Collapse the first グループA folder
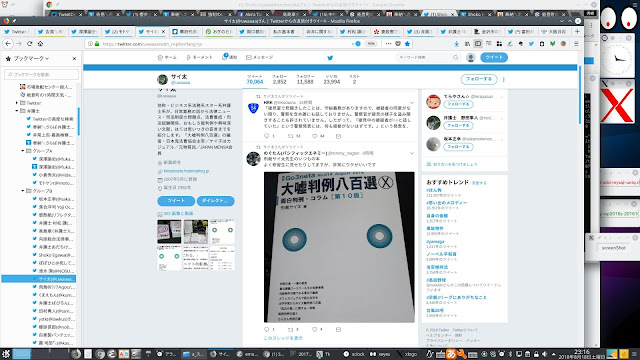 (23, 151)
